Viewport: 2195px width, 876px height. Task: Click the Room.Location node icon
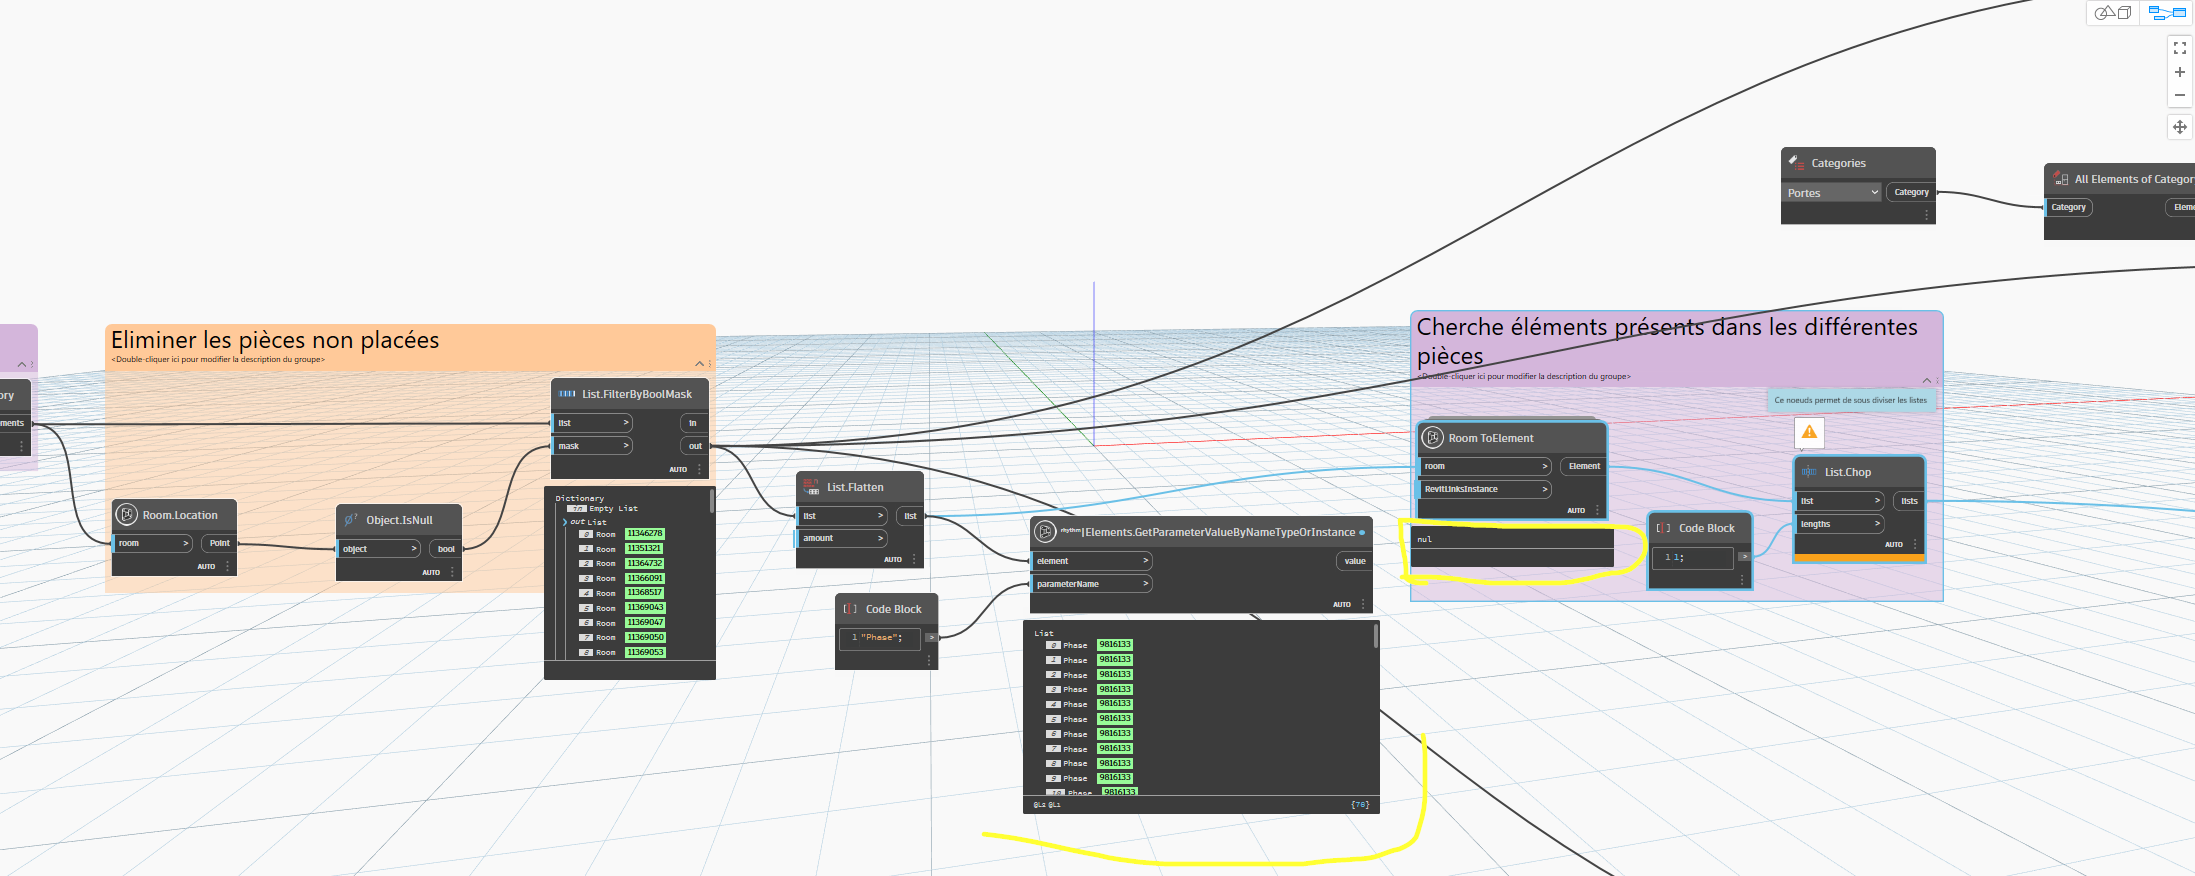tap(127, 515)
